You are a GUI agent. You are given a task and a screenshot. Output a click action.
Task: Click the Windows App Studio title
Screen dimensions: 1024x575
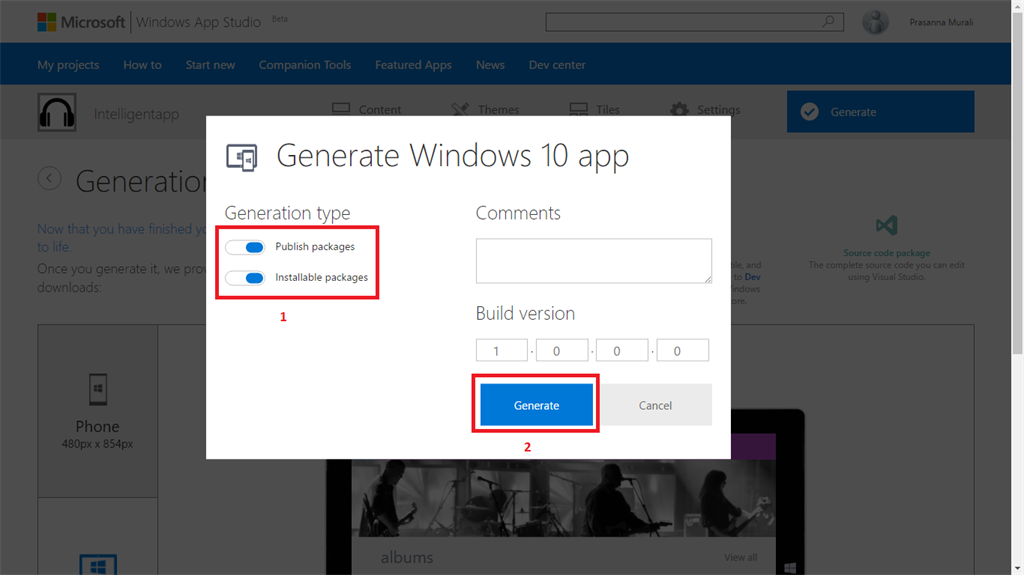coord(198,22)
